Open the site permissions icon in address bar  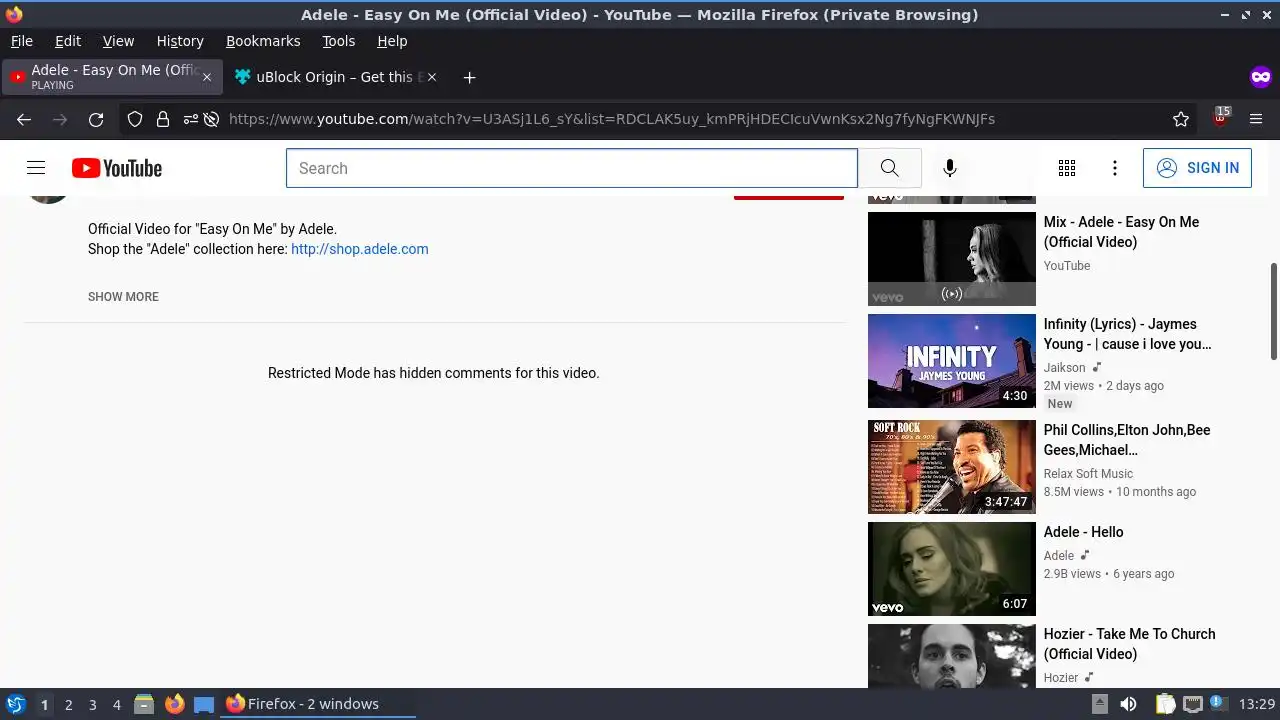[189, 119]
